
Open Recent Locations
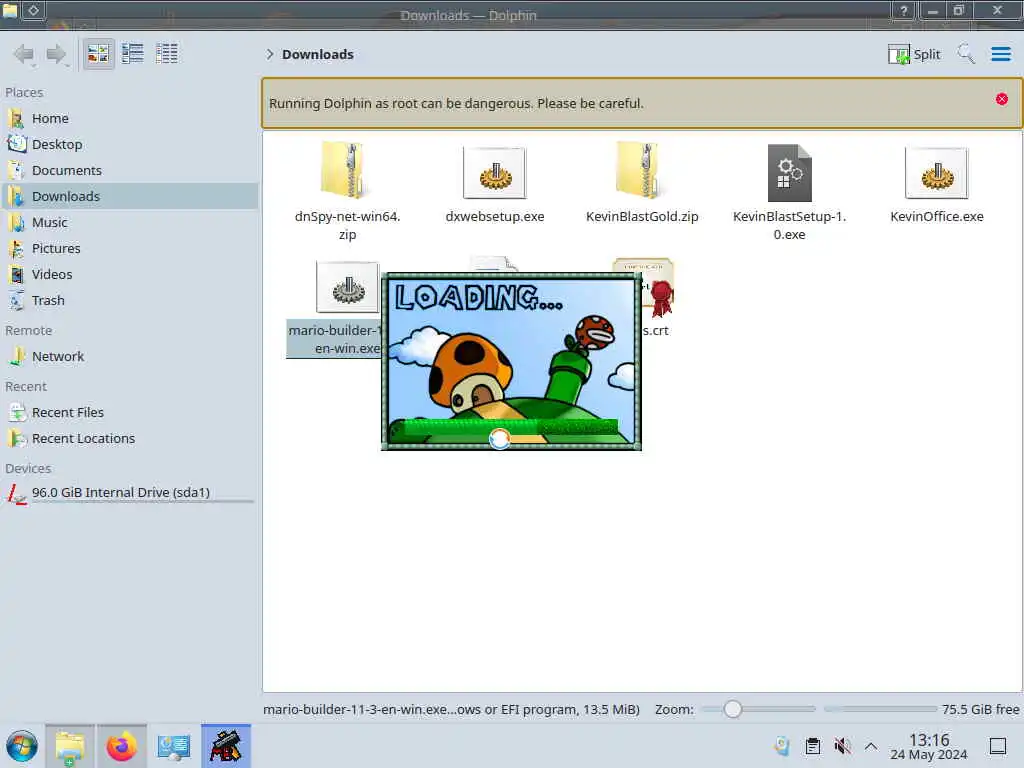pyautogui.click(x=129, y=439)
